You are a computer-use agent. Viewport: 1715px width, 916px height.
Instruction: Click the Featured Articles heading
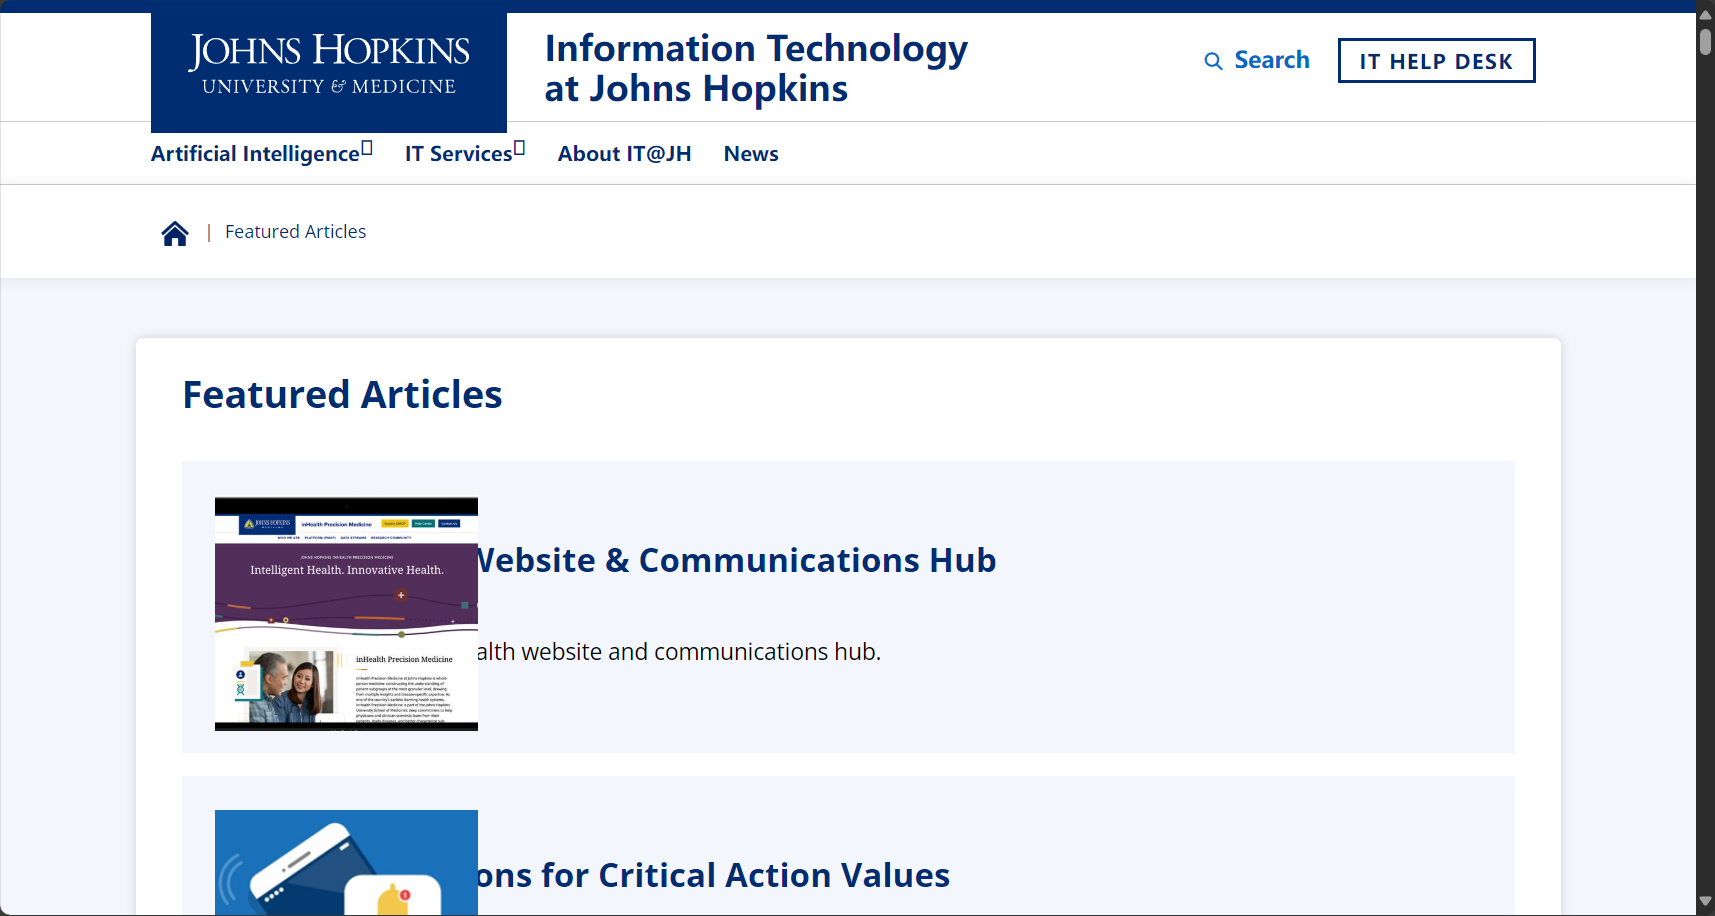[x=342, y=394]
